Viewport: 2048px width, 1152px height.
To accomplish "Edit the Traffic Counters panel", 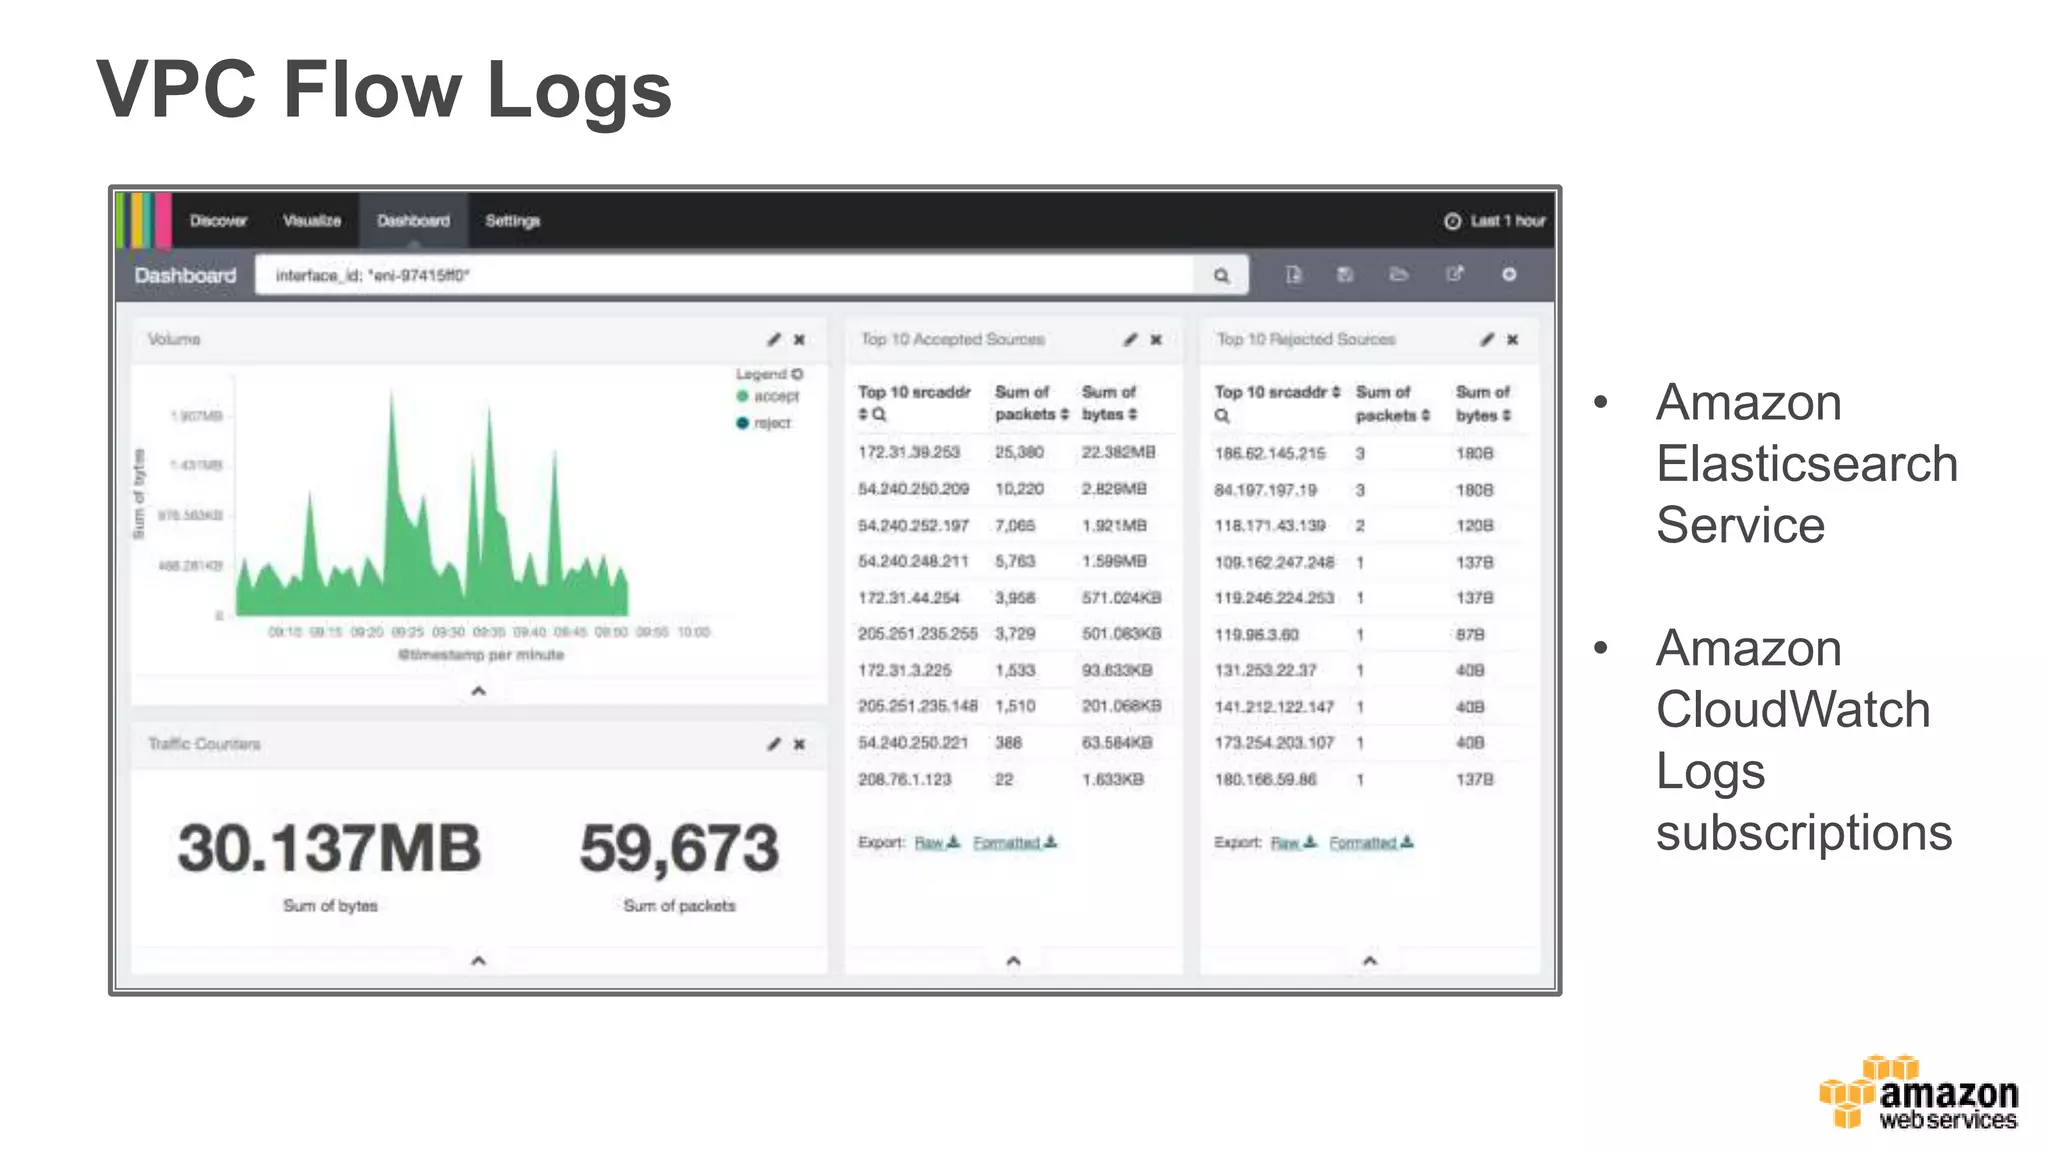I will [x=774, y=744].
